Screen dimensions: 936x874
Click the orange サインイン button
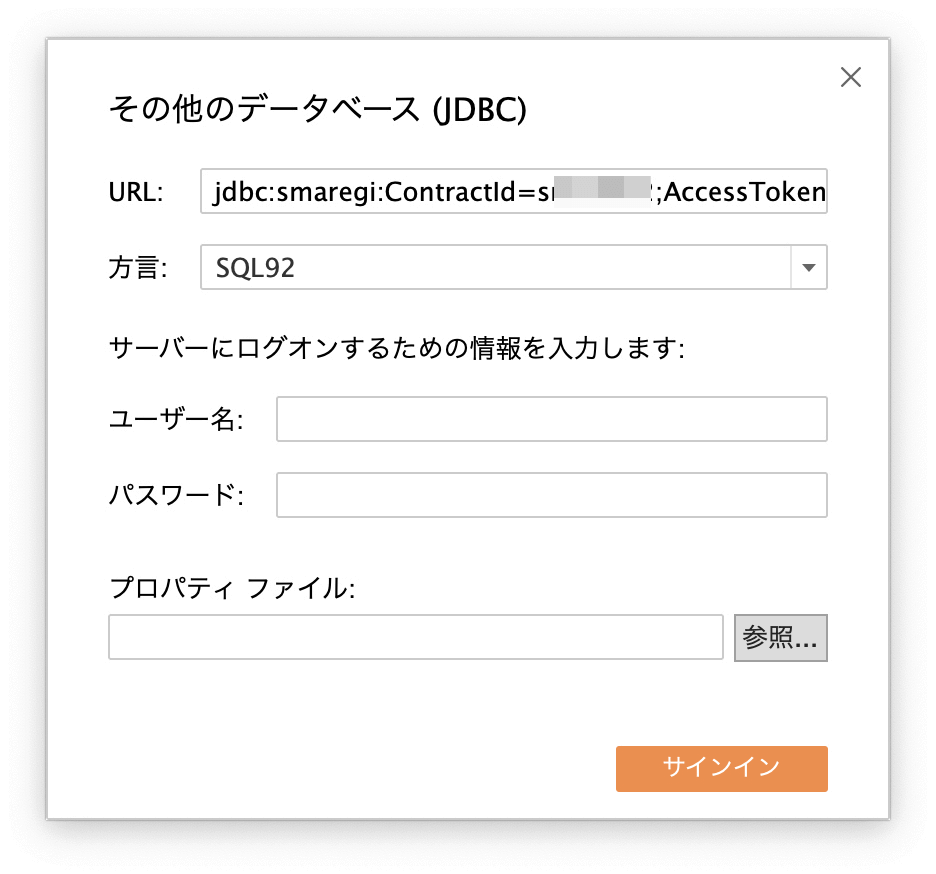[721, 768]
